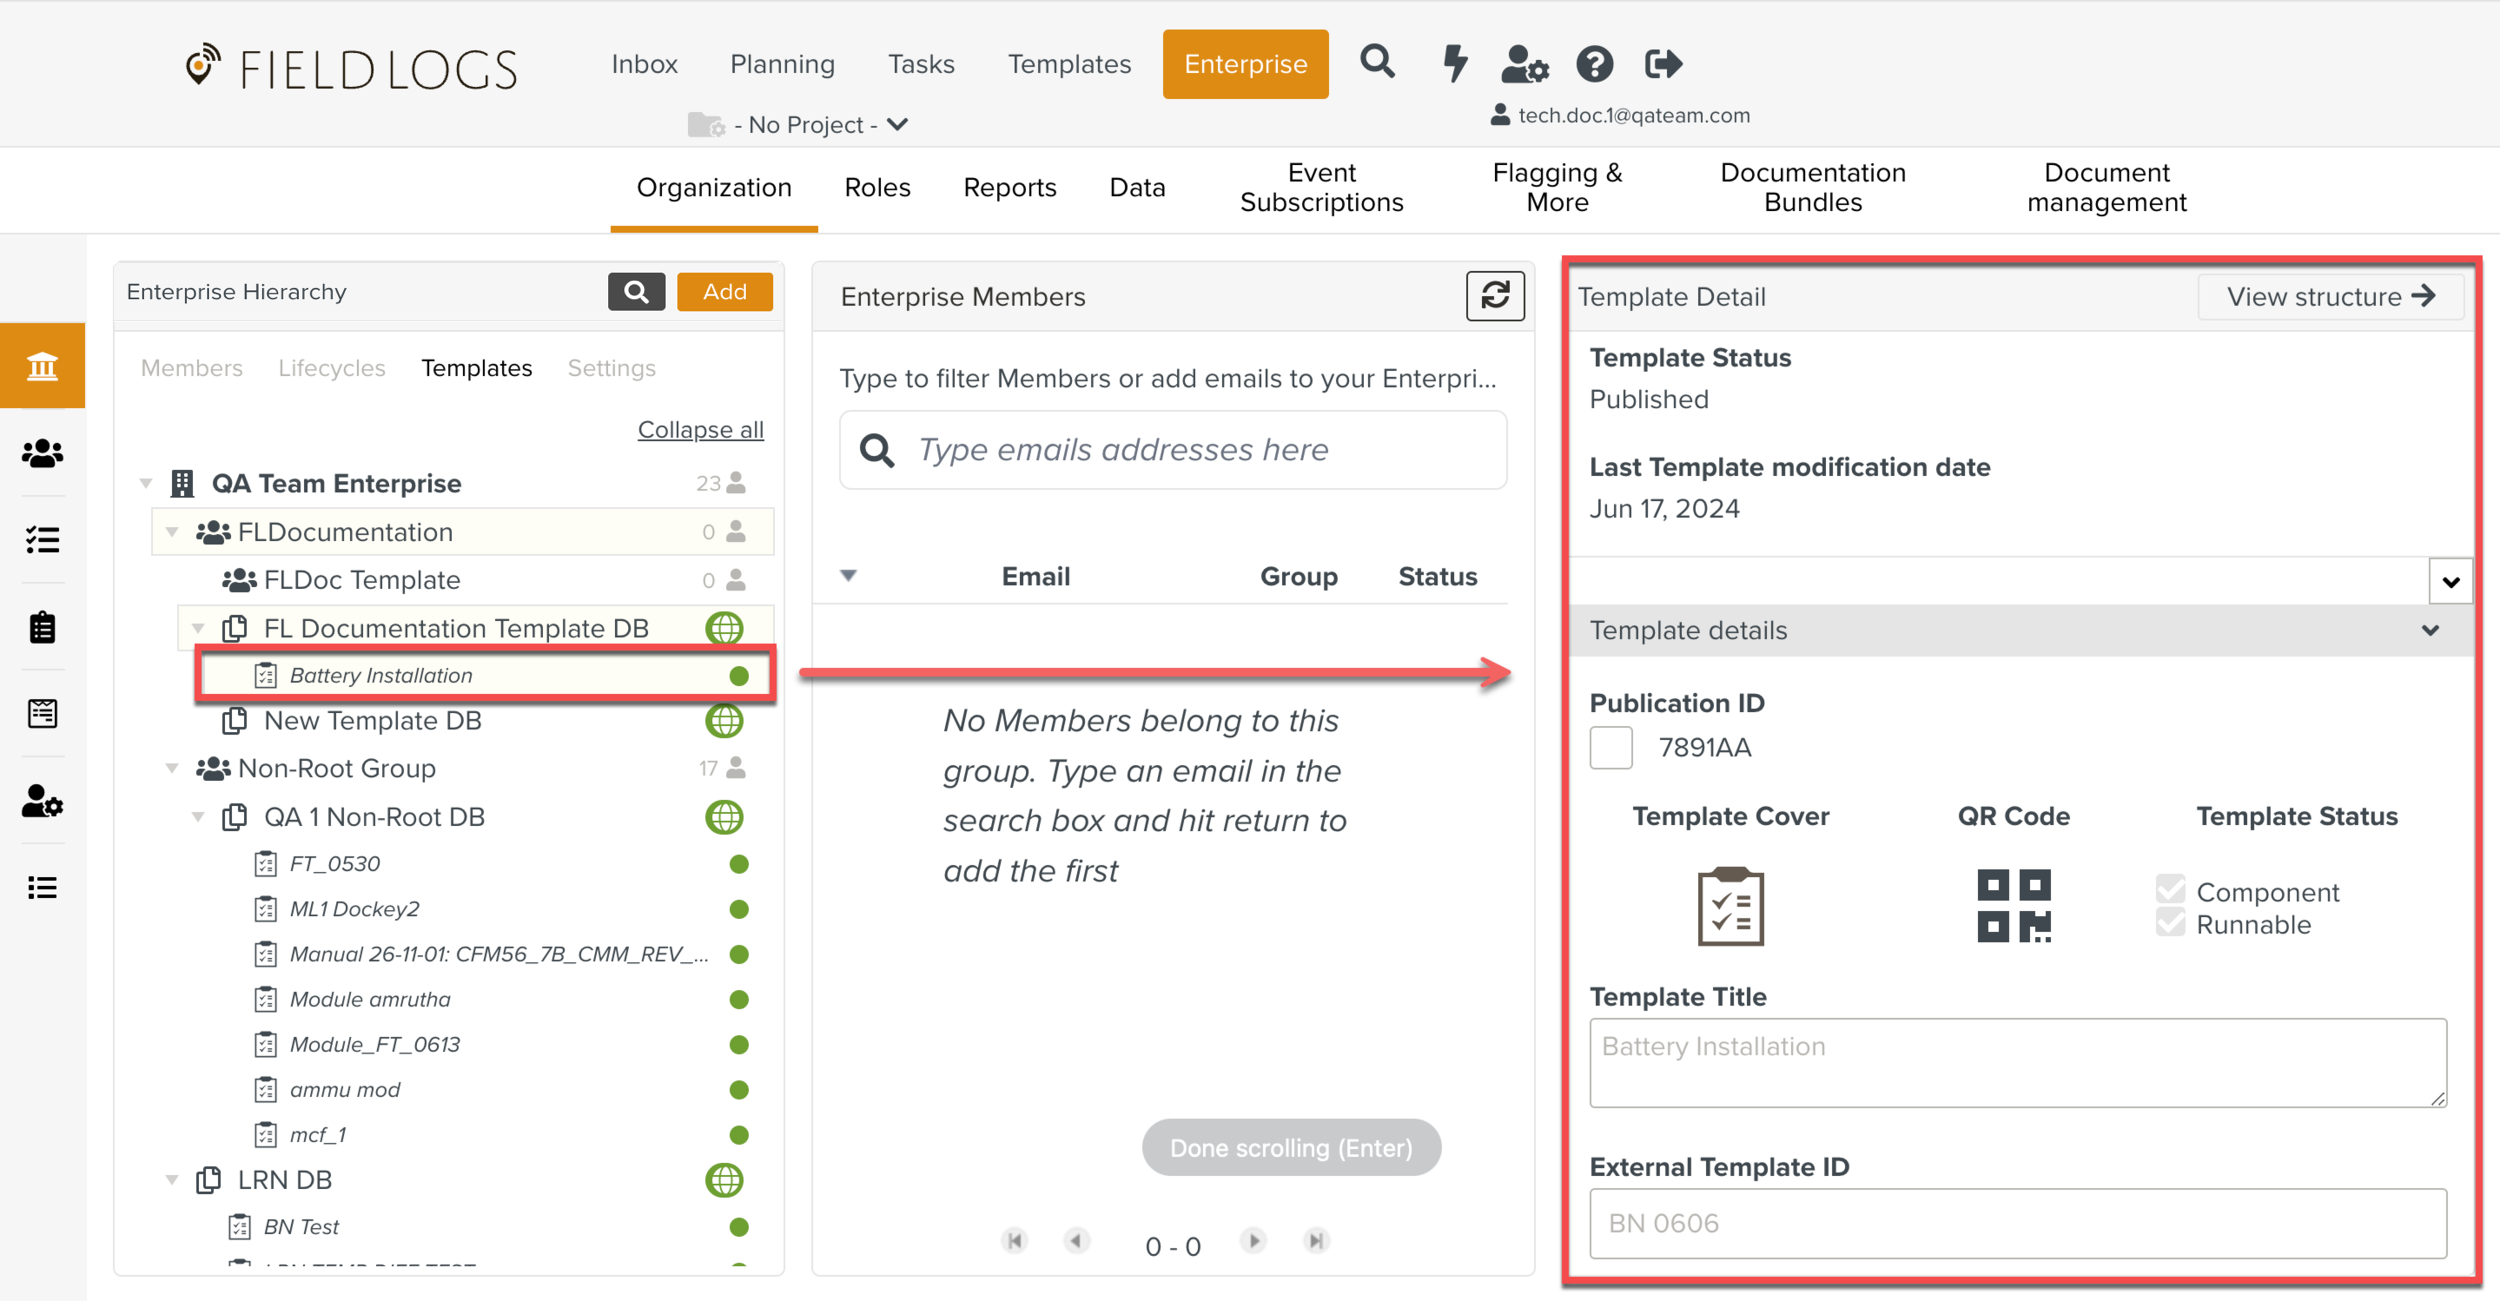This screenshot has width=2500, height=1301.
Task: Click the orange Add button
Action: point(724,292)
